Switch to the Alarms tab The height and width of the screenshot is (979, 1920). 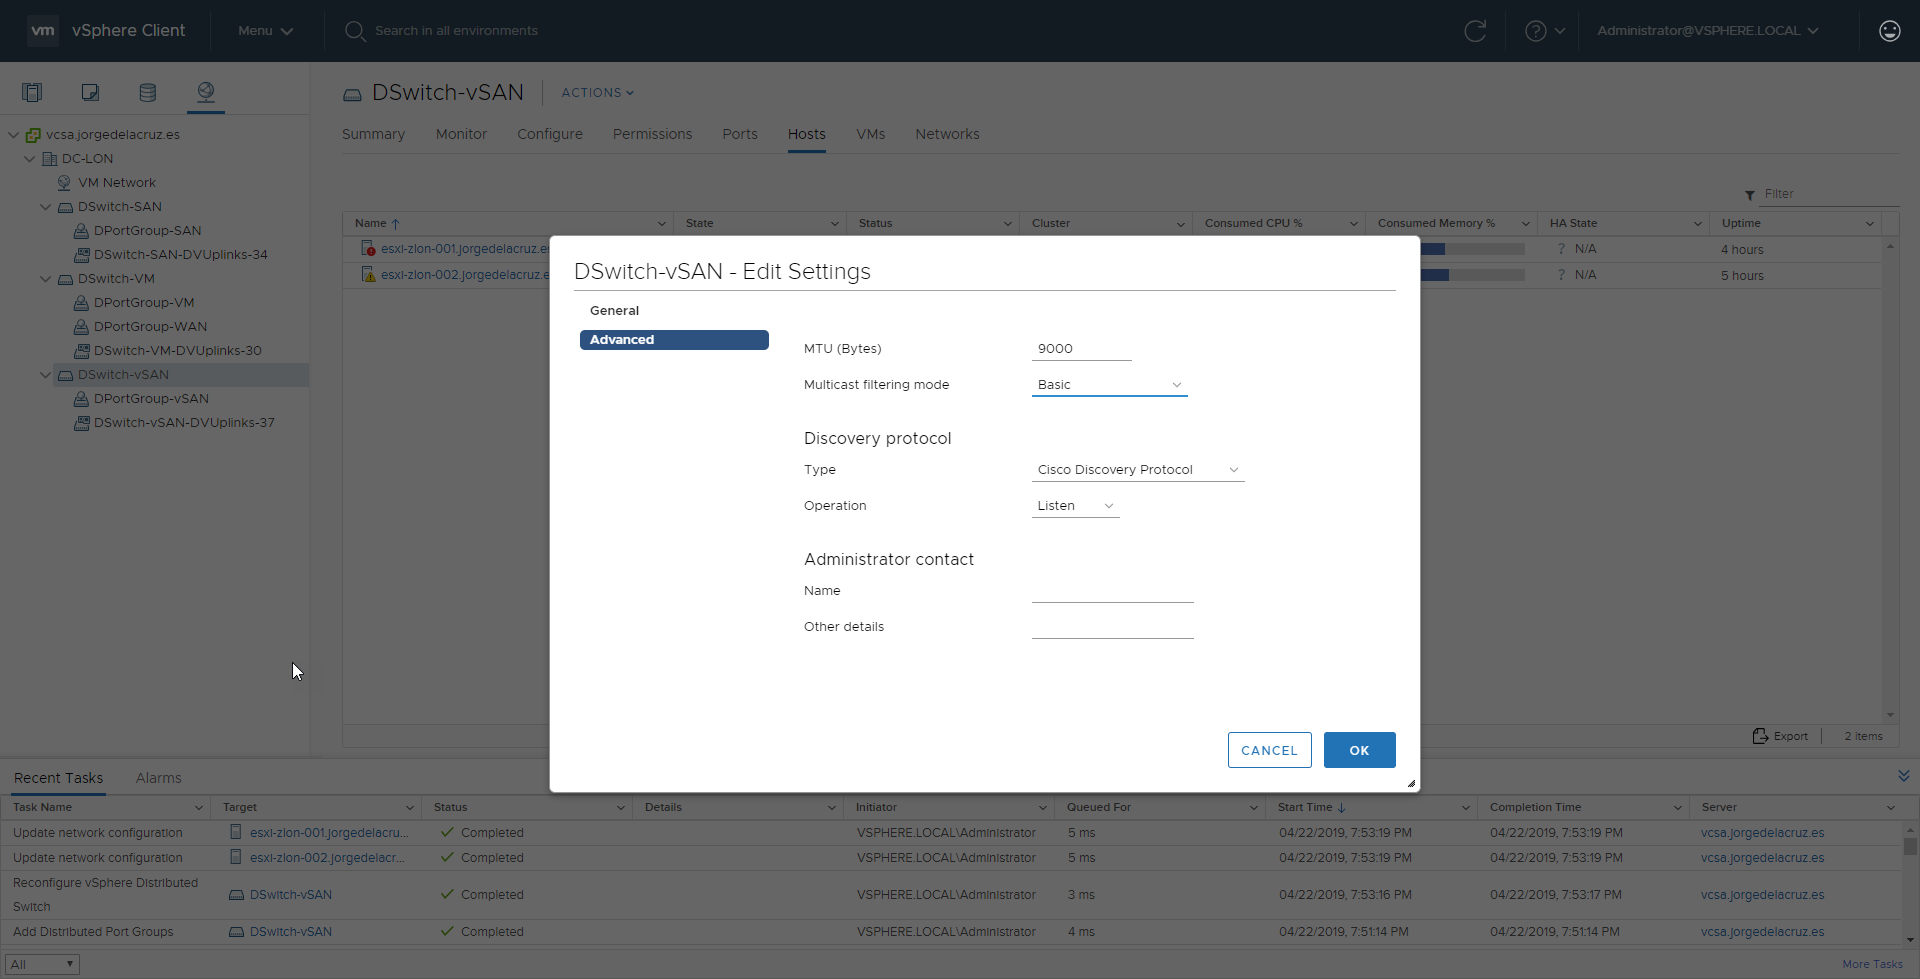click(158, 778)
